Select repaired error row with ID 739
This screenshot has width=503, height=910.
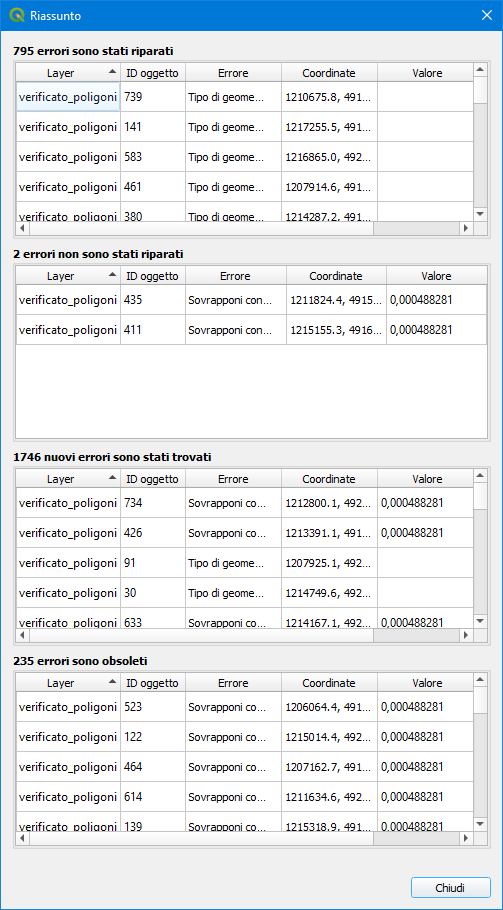[x=244, y=97]
